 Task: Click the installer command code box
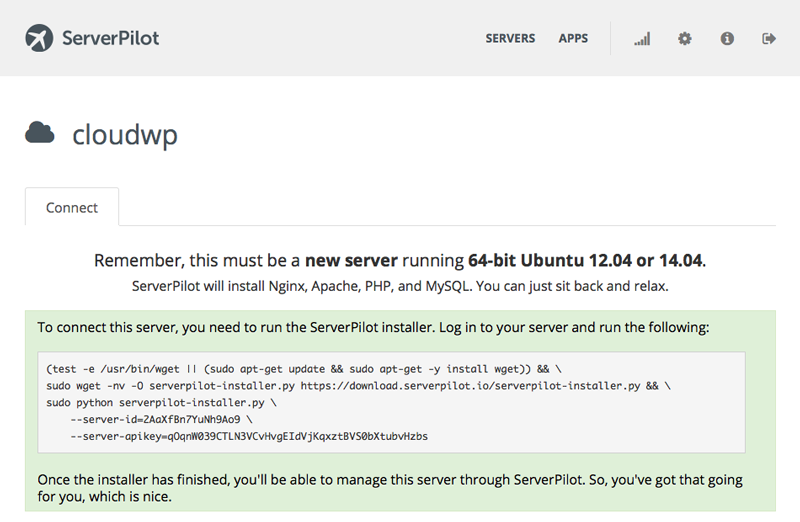point(391,402)
